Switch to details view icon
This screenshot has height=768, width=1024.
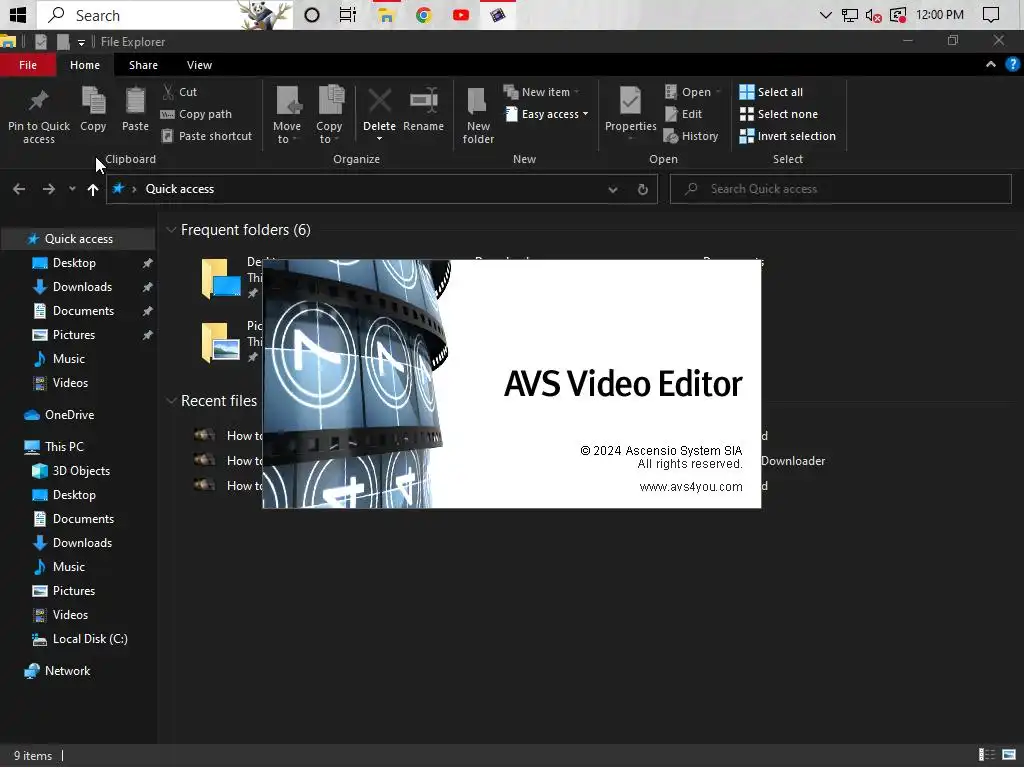pyautogui.click(x=987, y=755)
